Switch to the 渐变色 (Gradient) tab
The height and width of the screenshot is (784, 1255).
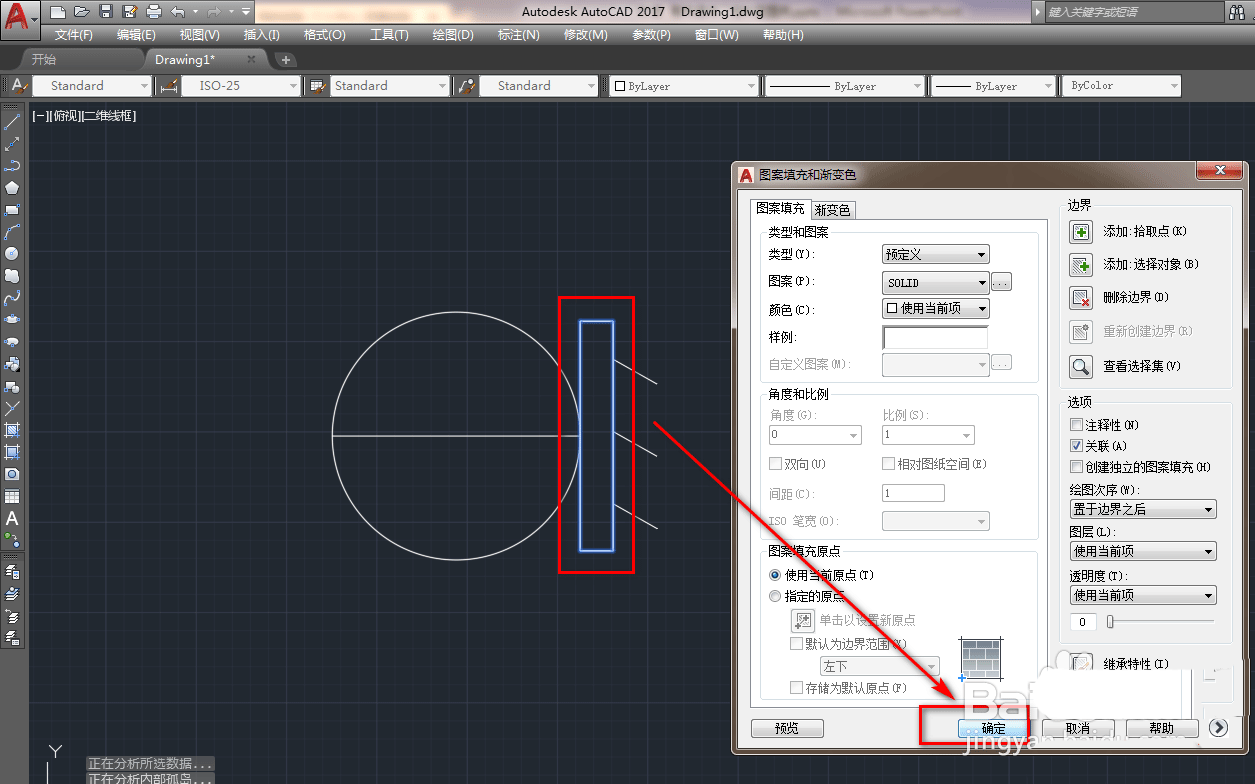832,210
